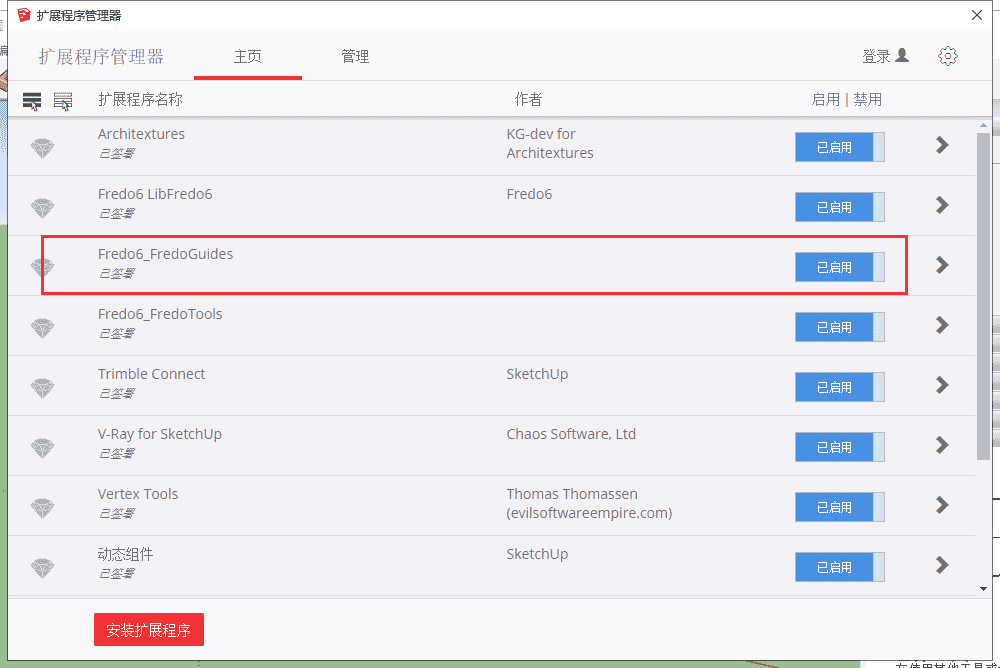The image size is (1000, 668).
Task: Click the diamond icon beside V-Ray for SketchUp
Action: 42,447
